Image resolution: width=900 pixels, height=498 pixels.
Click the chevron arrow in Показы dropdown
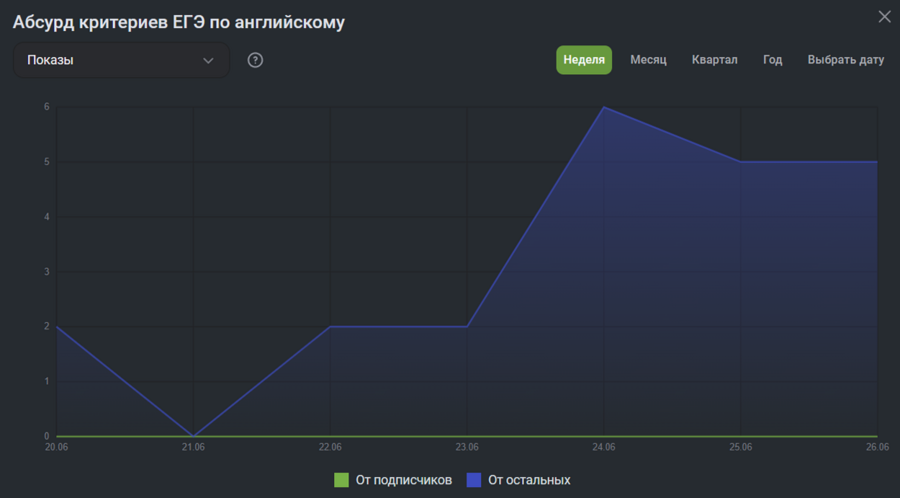(208, 60)
